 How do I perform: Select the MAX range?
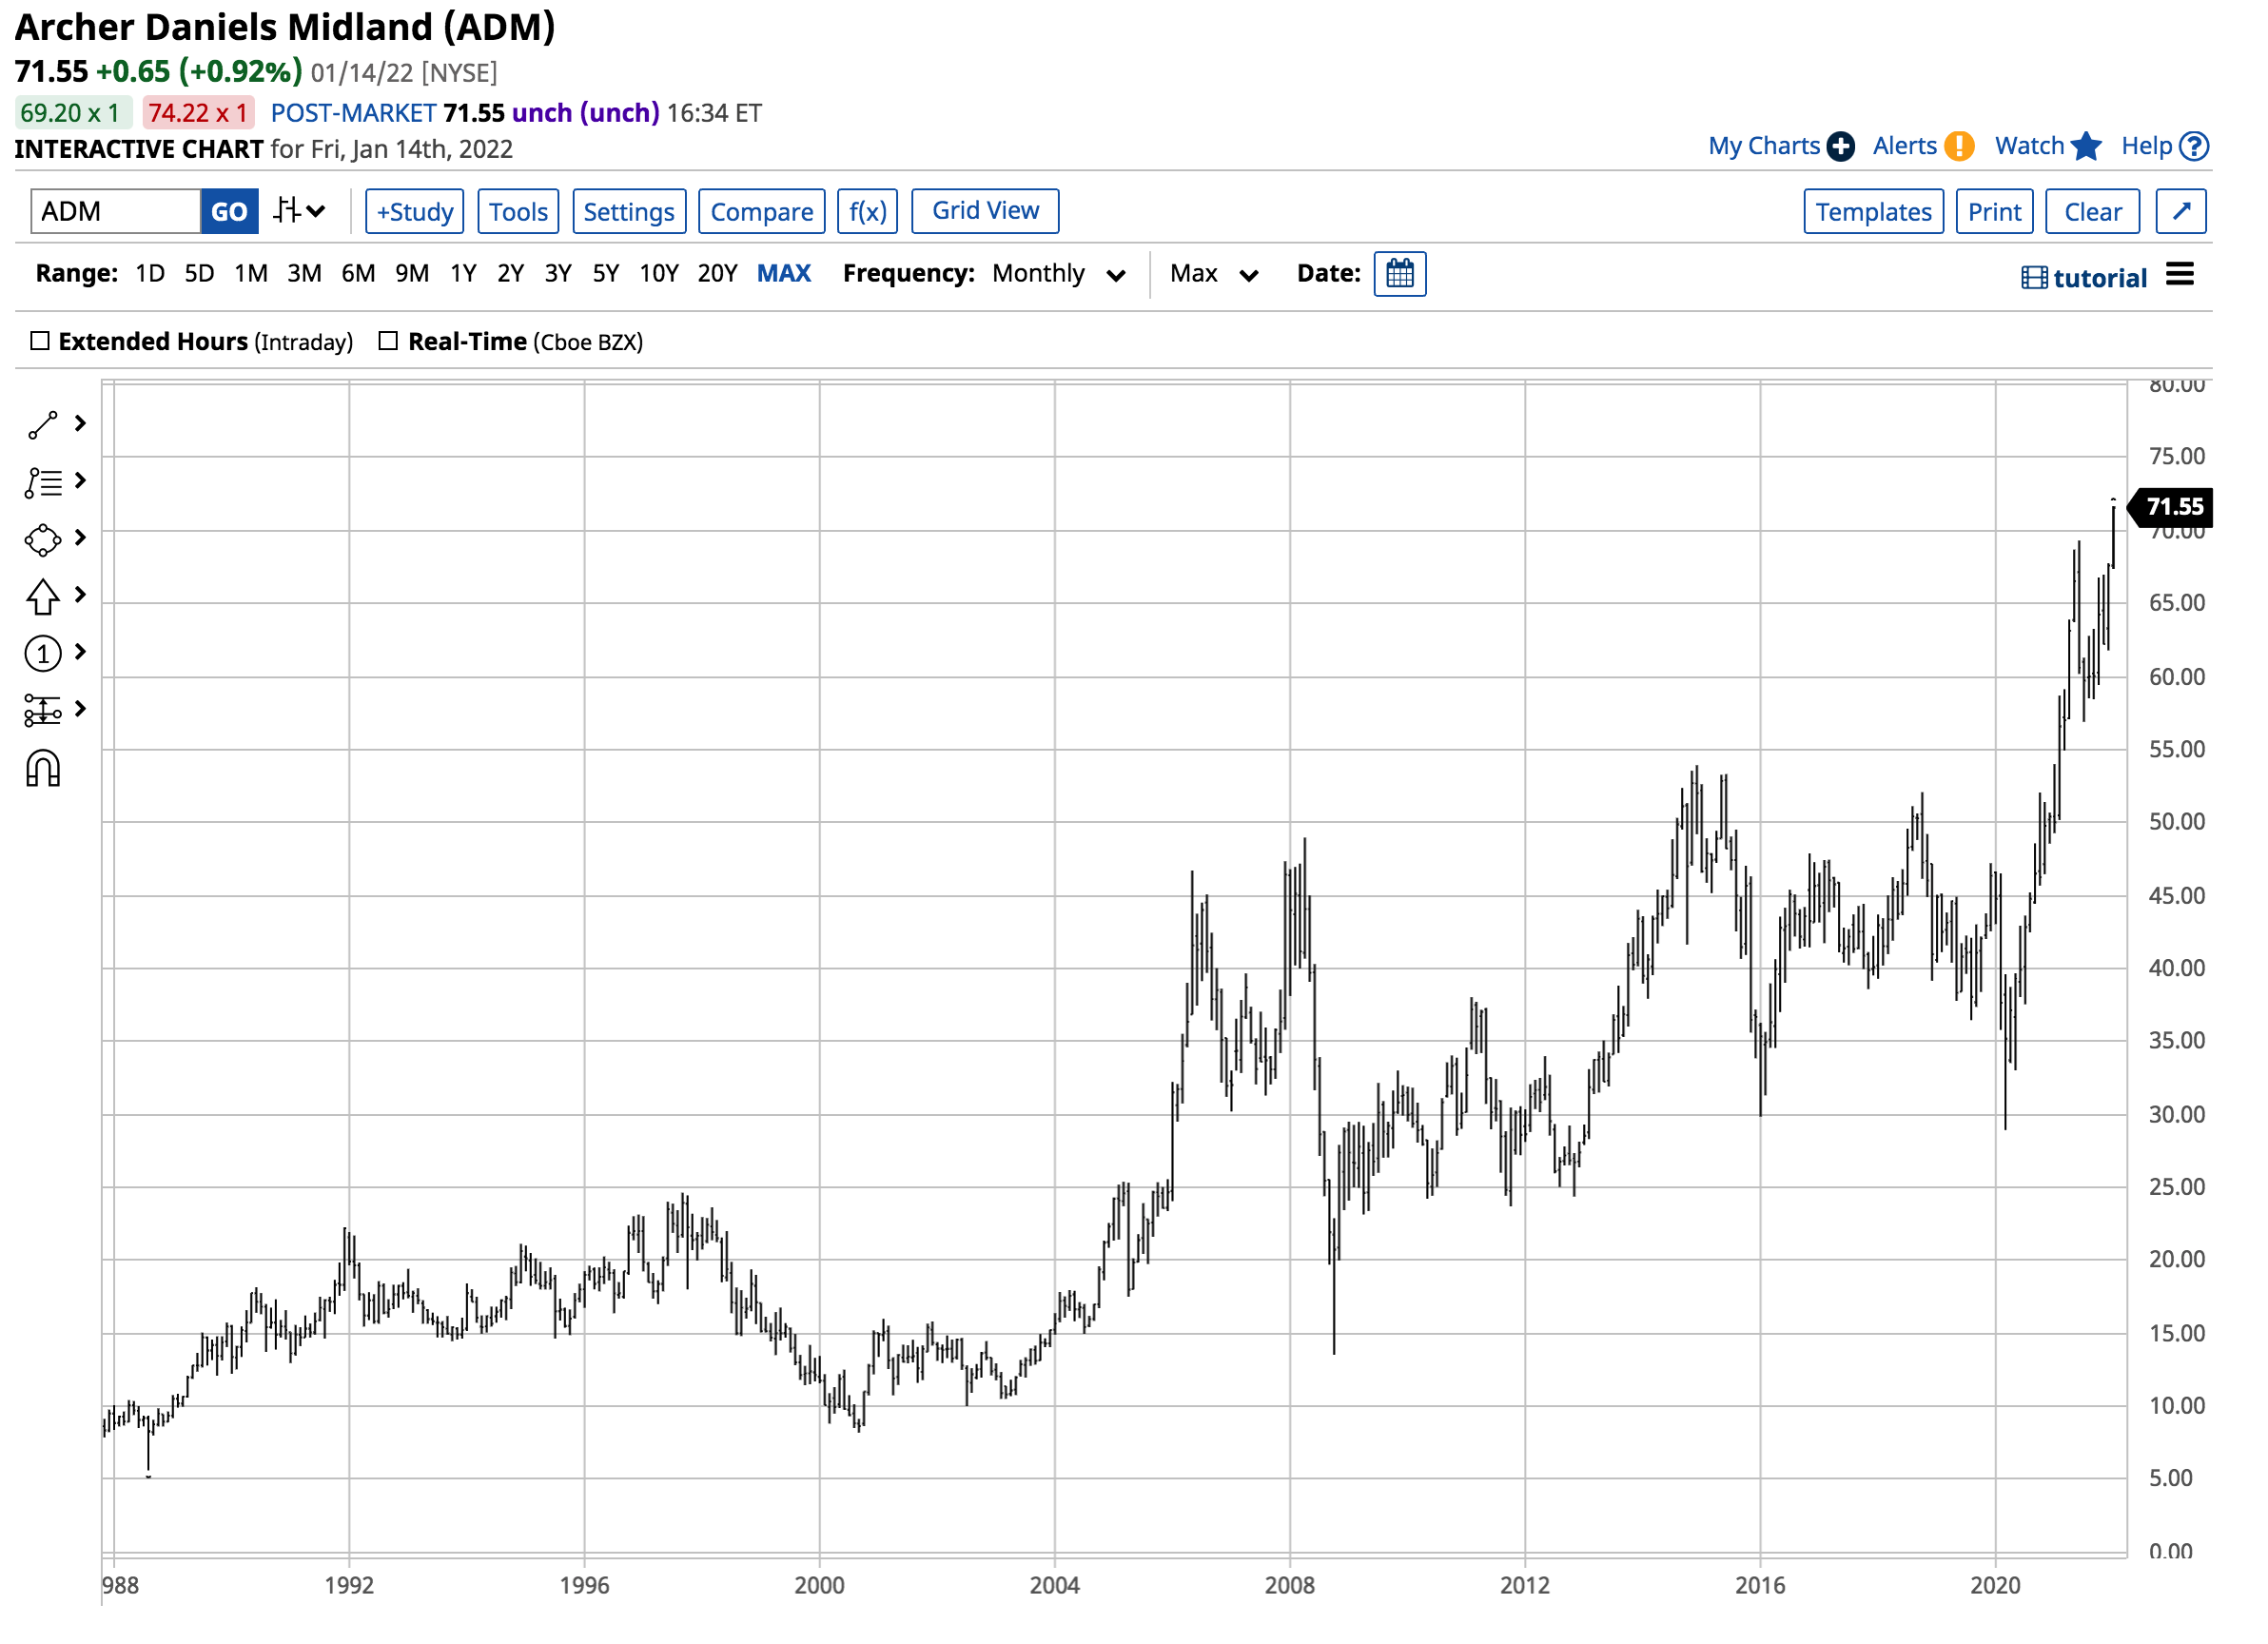tap(785, 274)
